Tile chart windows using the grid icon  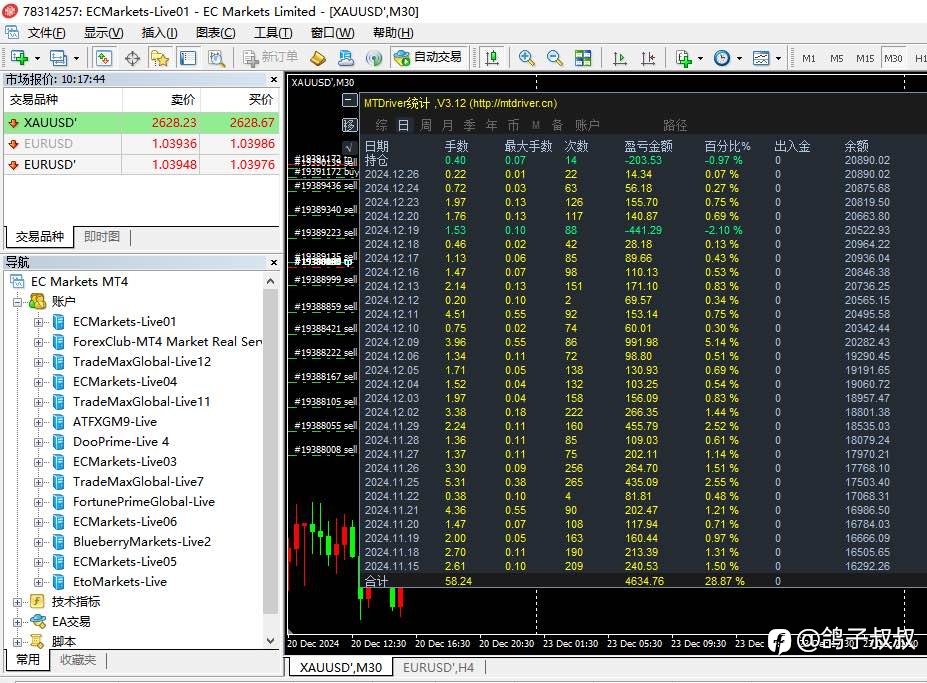pyautogui.click(x=583, y=57)
